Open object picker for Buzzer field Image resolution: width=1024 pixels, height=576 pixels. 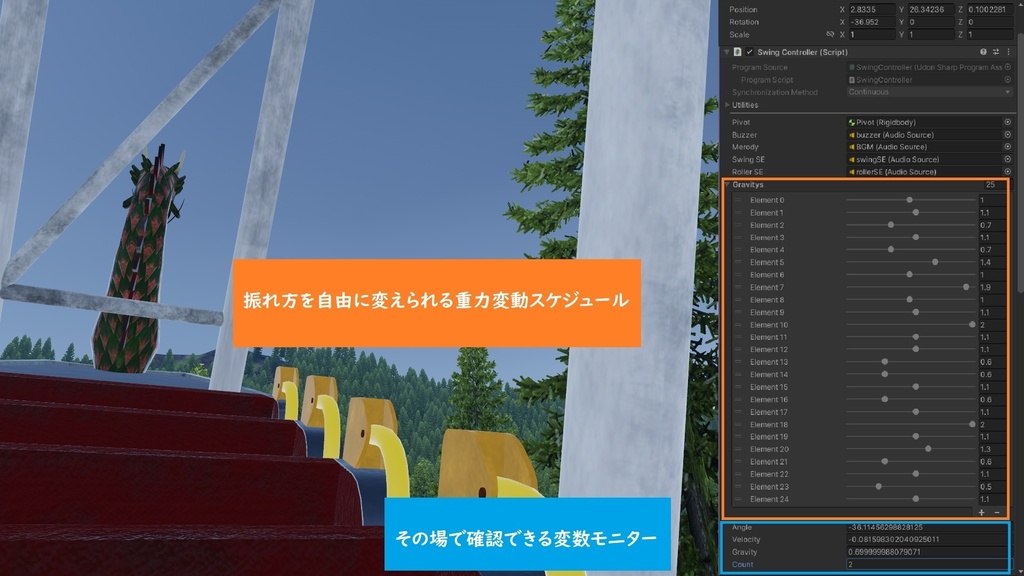(x=1008, y=135)
